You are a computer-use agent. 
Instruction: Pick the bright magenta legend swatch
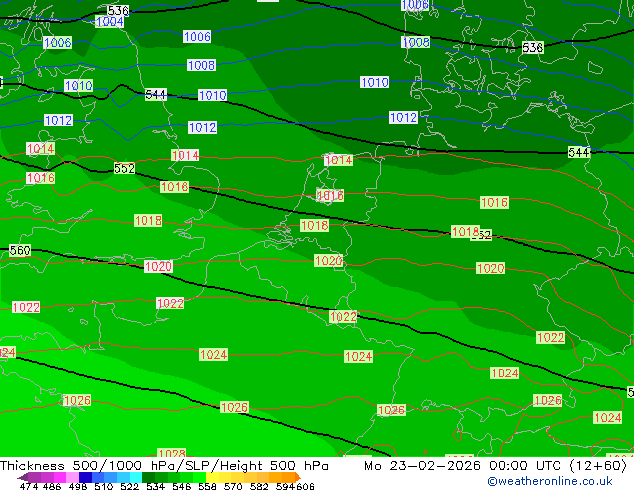[x=59, y=477]
